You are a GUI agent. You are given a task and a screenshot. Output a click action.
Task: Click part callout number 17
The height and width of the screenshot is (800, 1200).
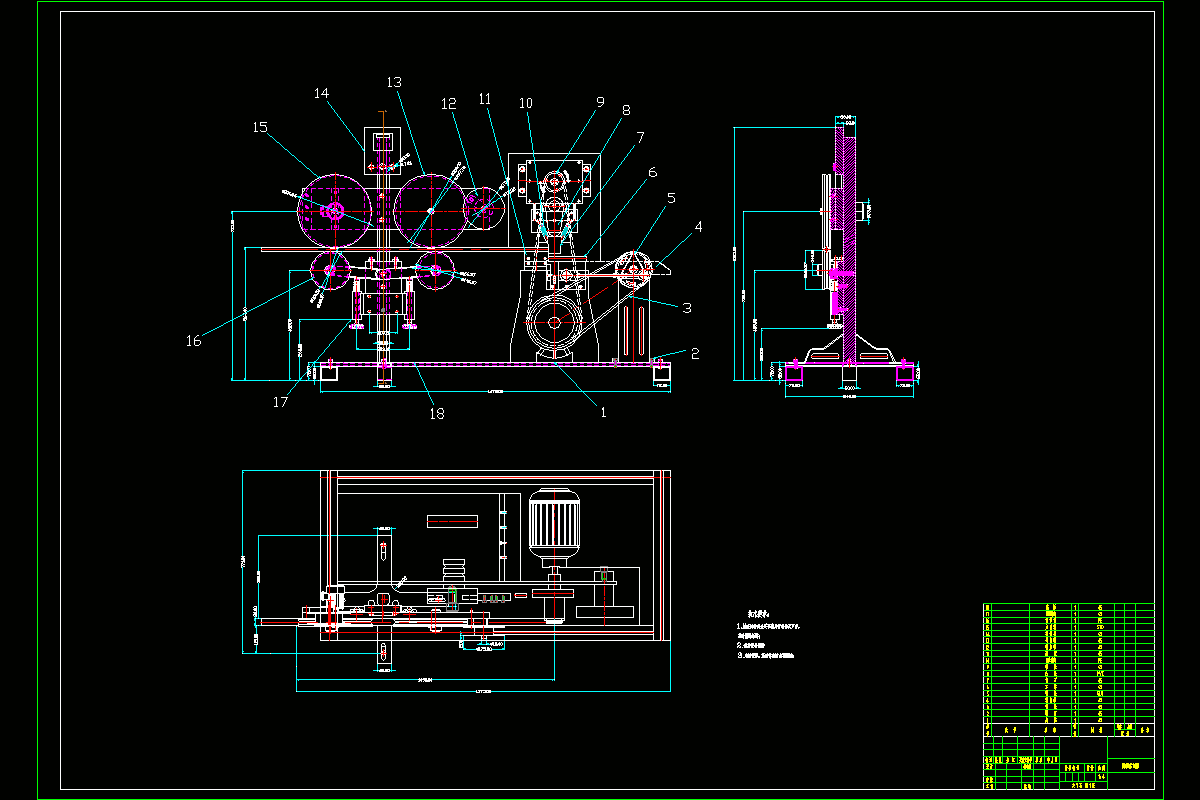[x=280, y=402]
